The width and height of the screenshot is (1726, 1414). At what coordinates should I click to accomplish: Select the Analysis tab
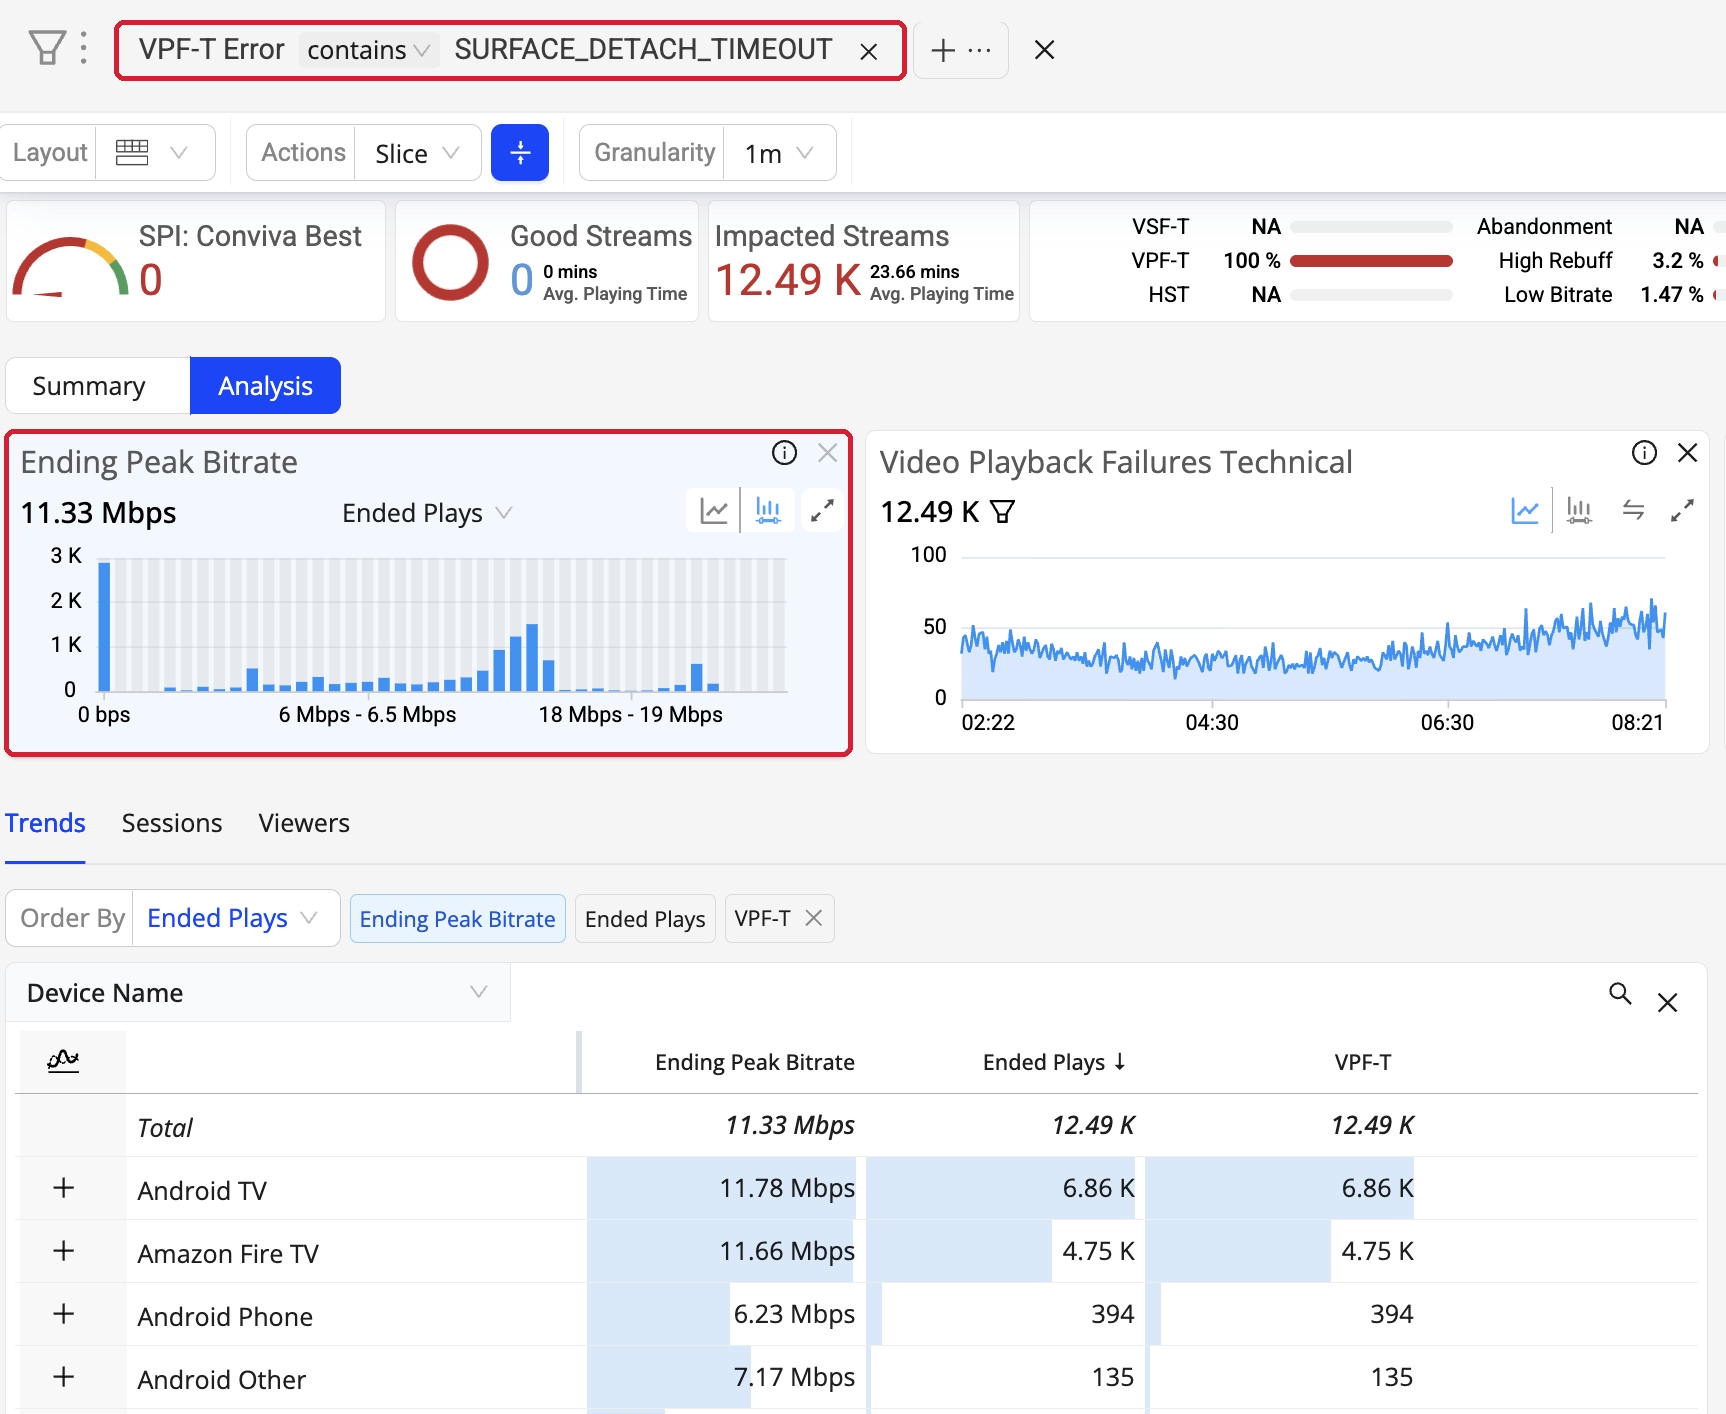[x=265, y=385]
